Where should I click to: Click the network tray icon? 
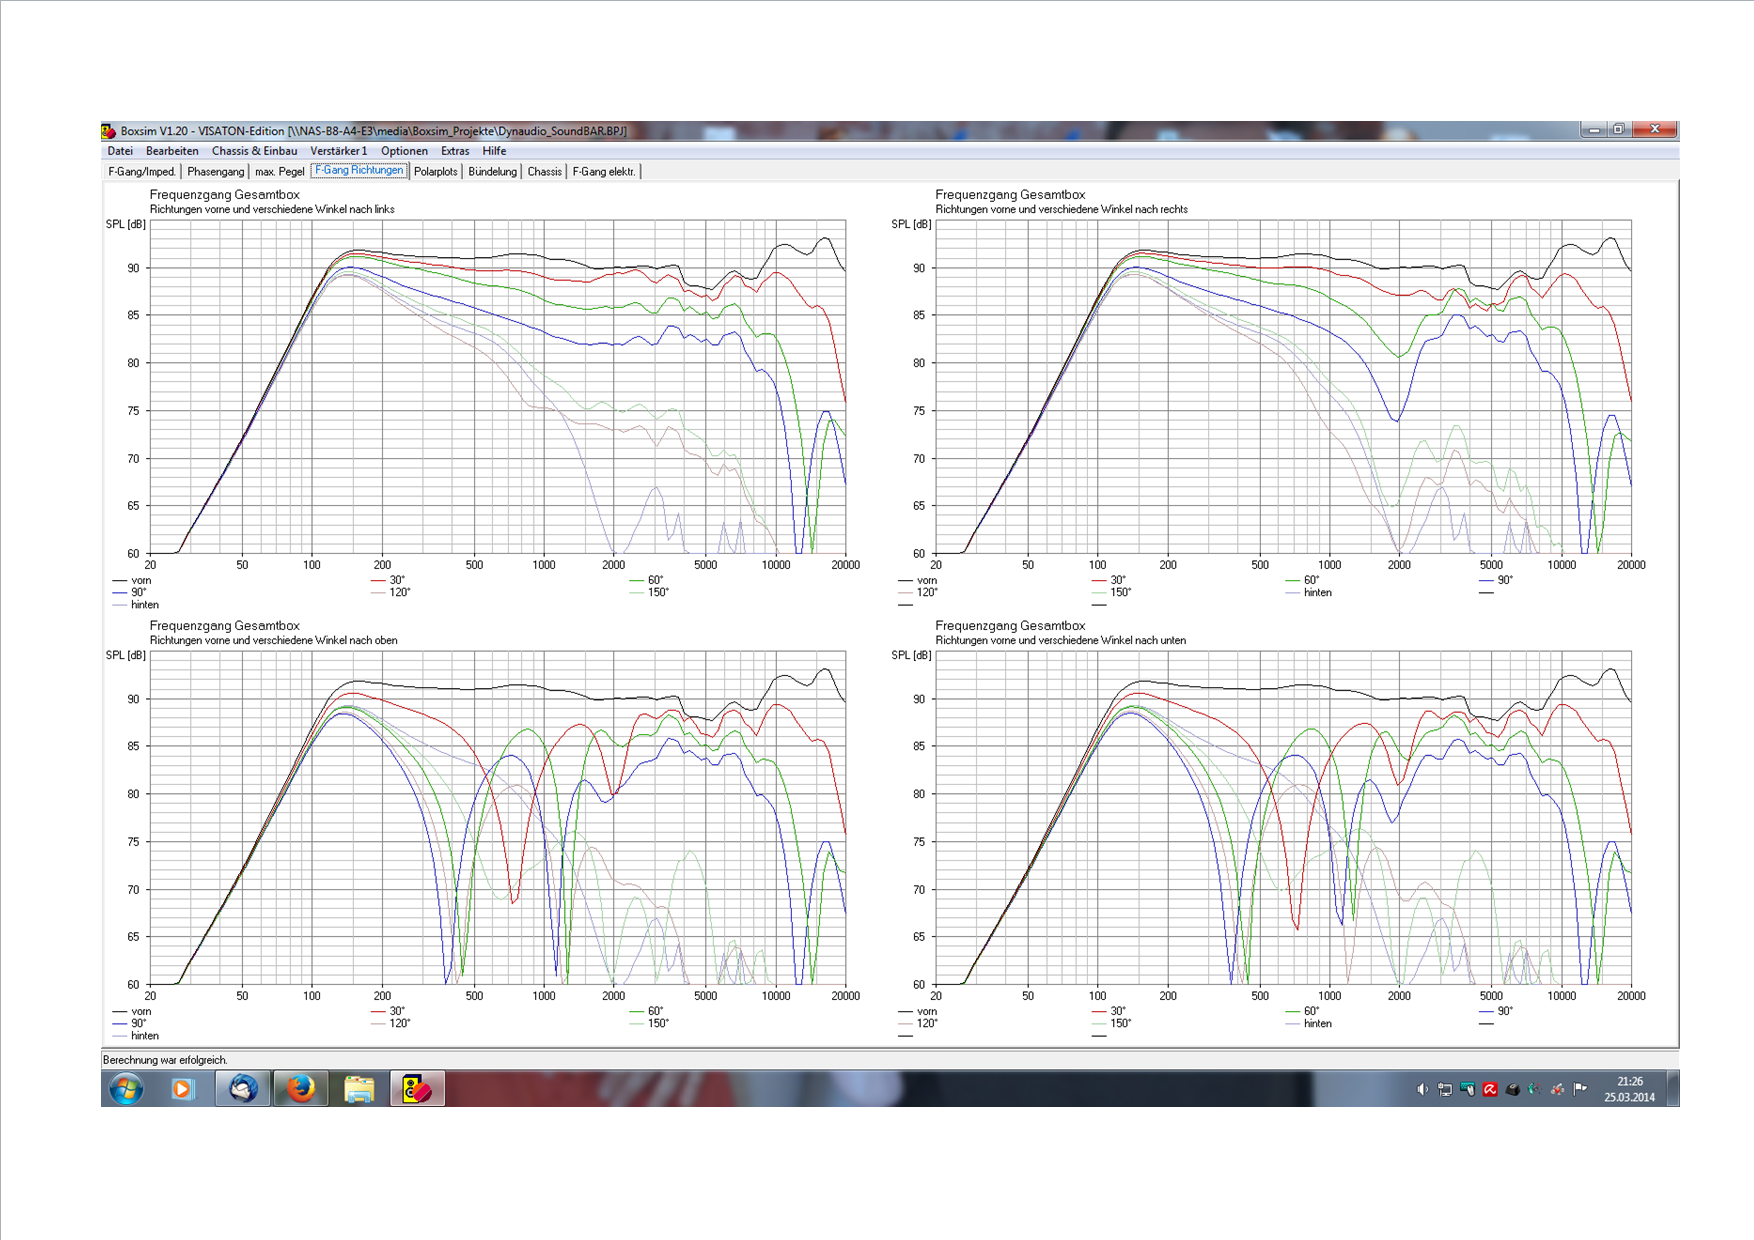[1445, 1089]
